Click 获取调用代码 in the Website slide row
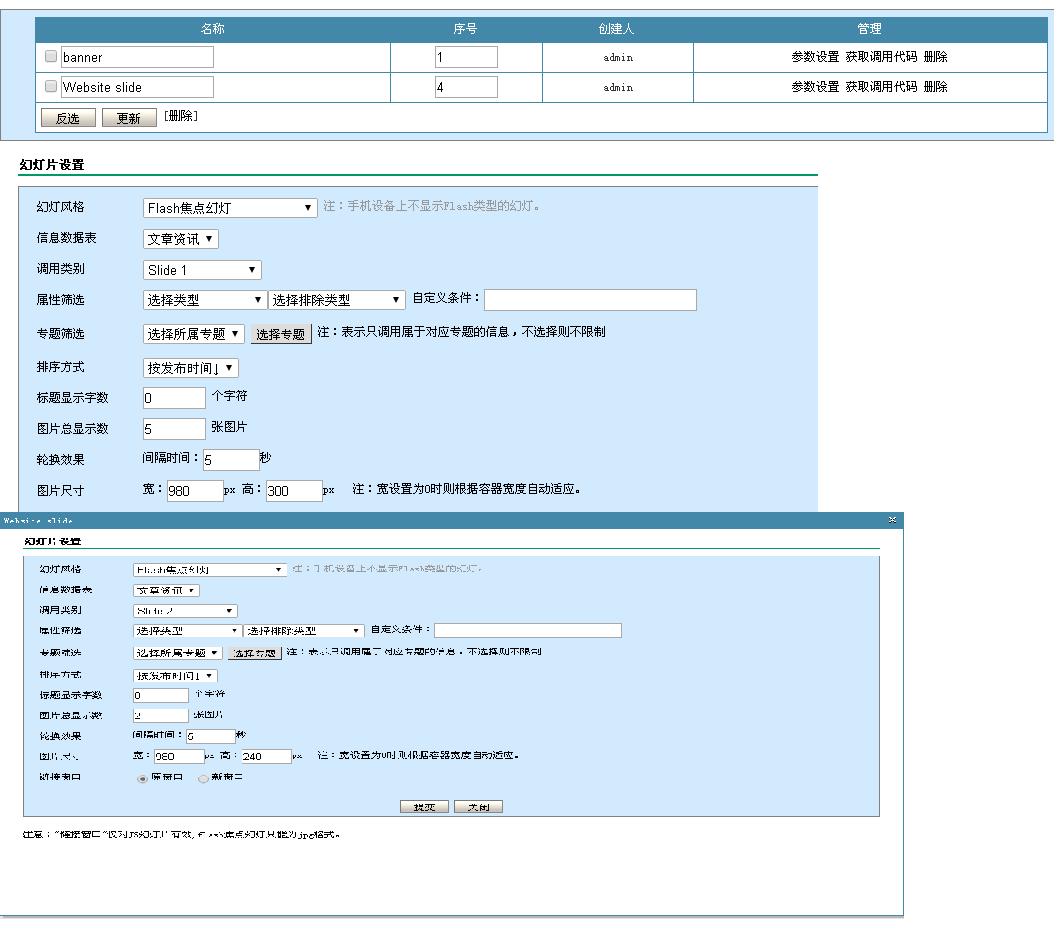This screenshot has width=1064, height=946. pyautogui.click(x=881, y=87)
